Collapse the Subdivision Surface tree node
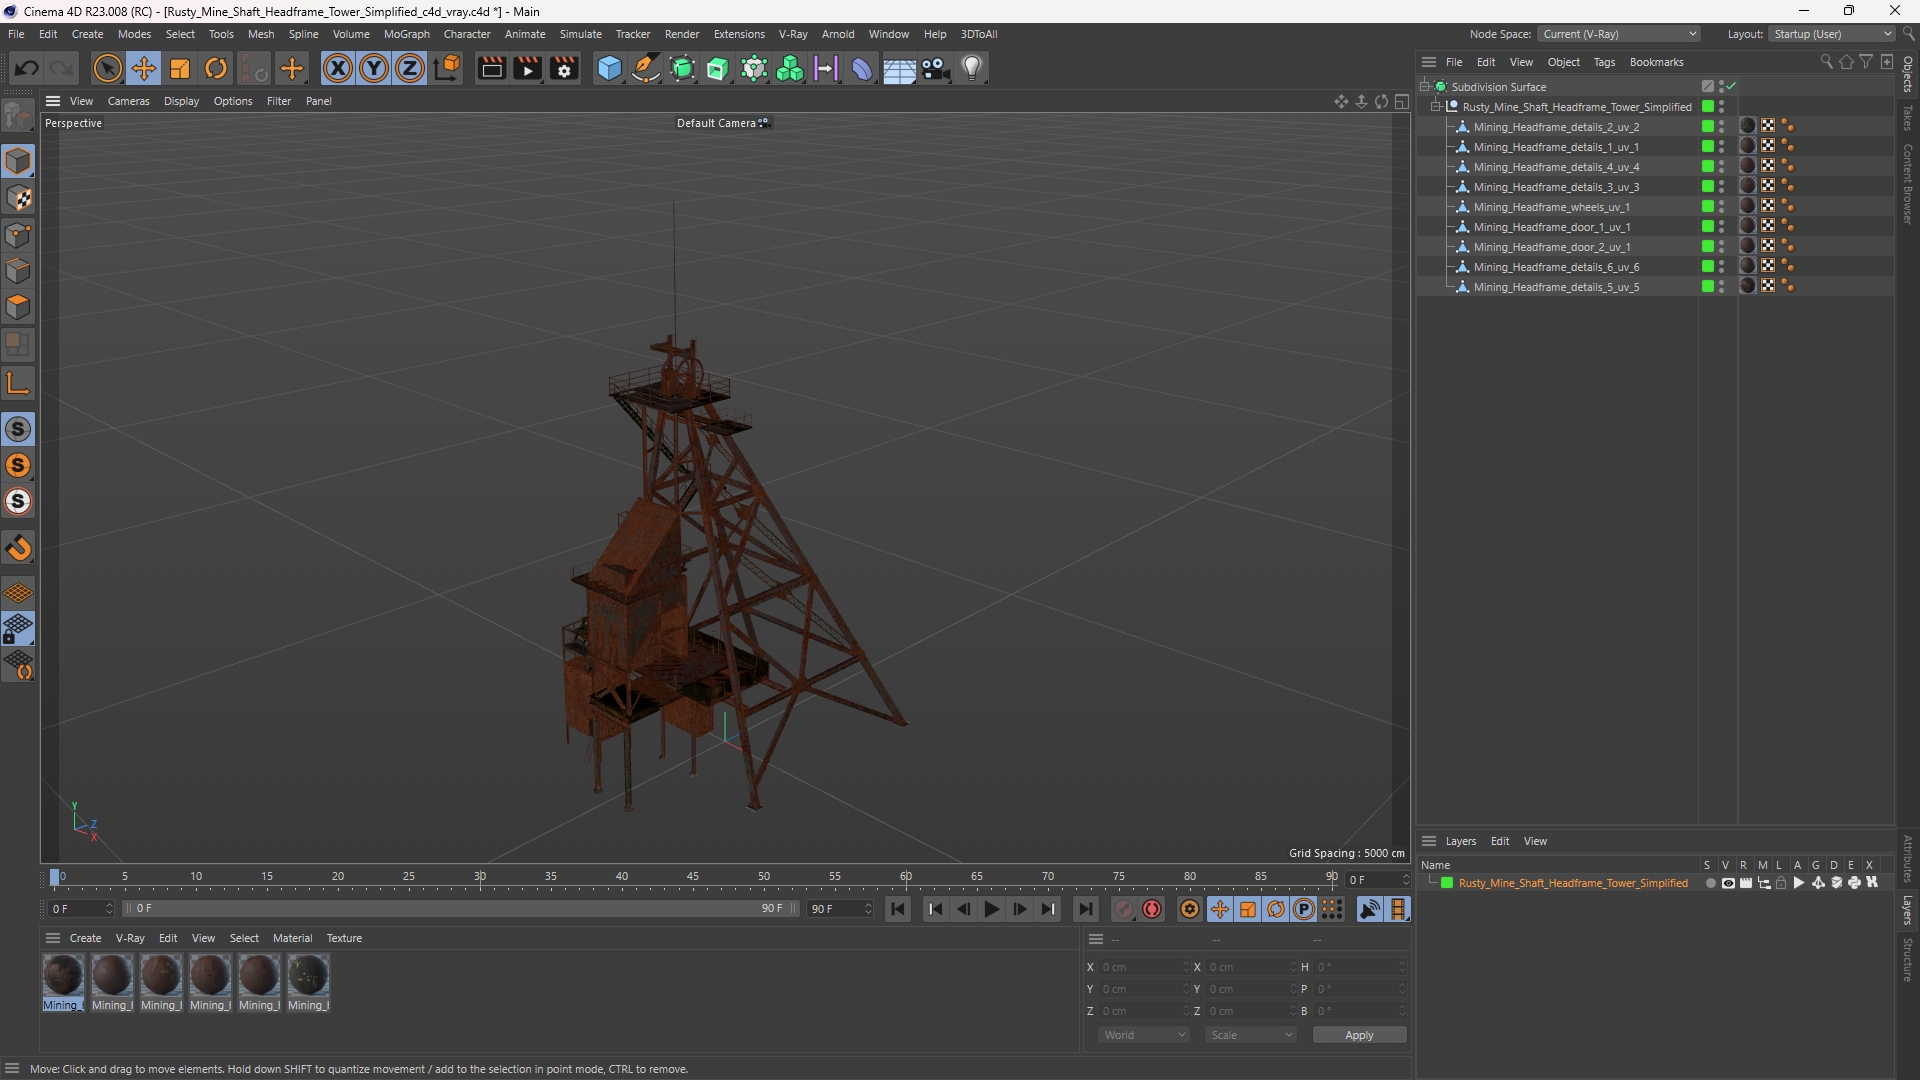This screenshot has width=1920, height=1080. pos(1425,86)
